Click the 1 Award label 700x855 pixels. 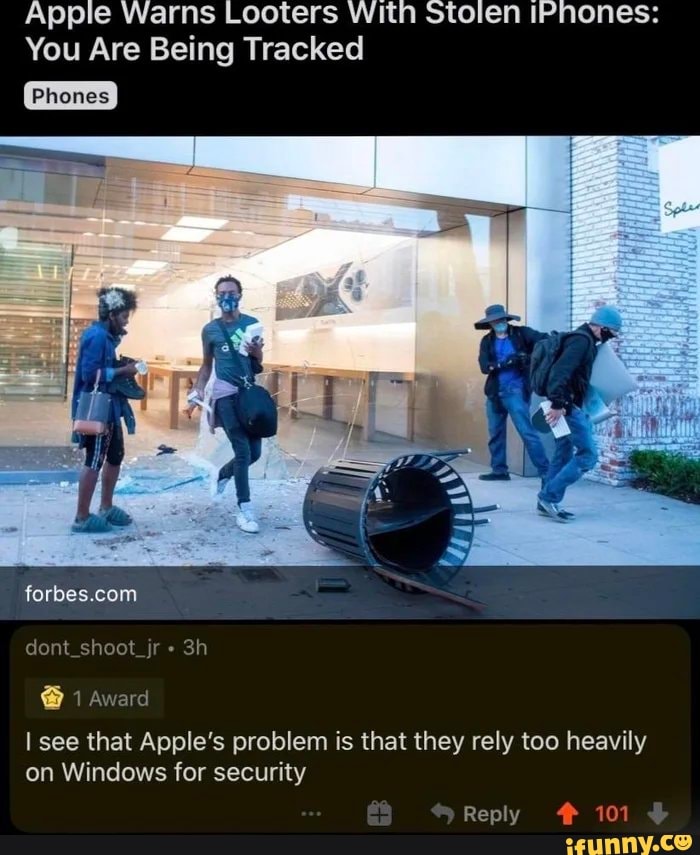[x=111, y=698]
